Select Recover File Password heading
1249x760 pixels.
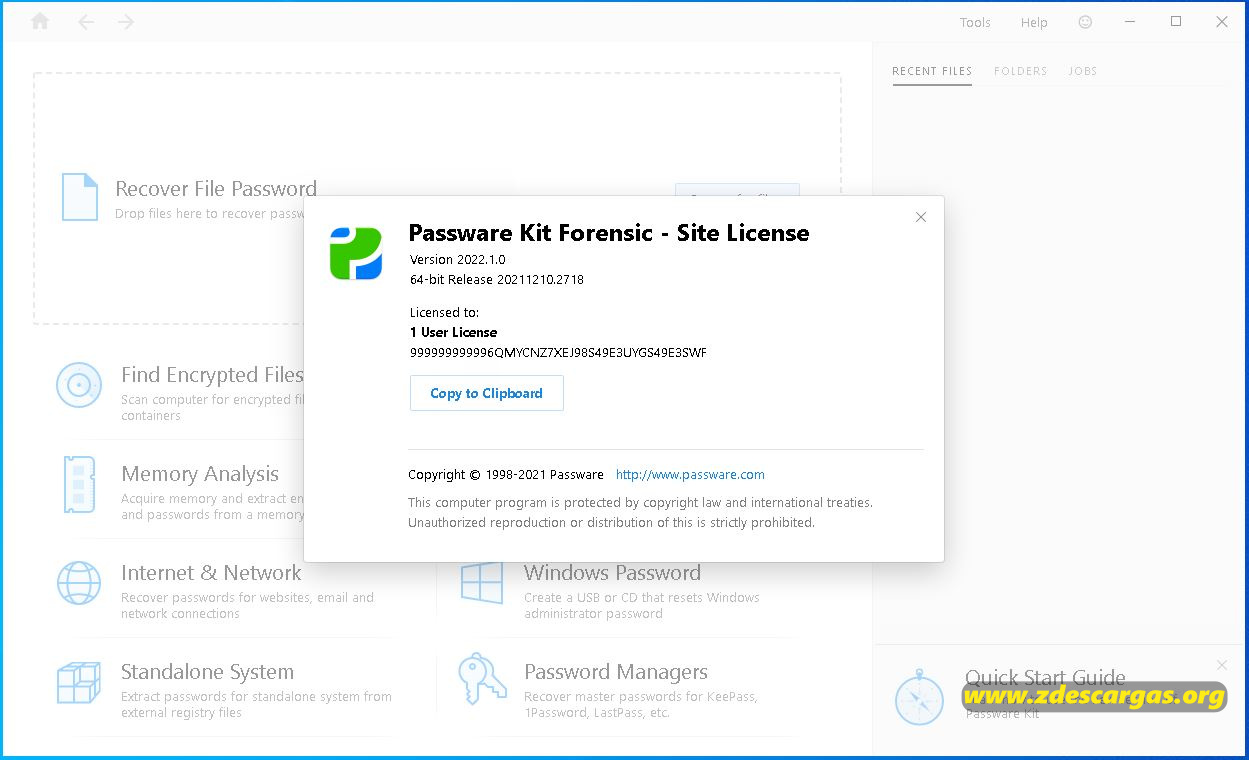click(x=216, y=188)
